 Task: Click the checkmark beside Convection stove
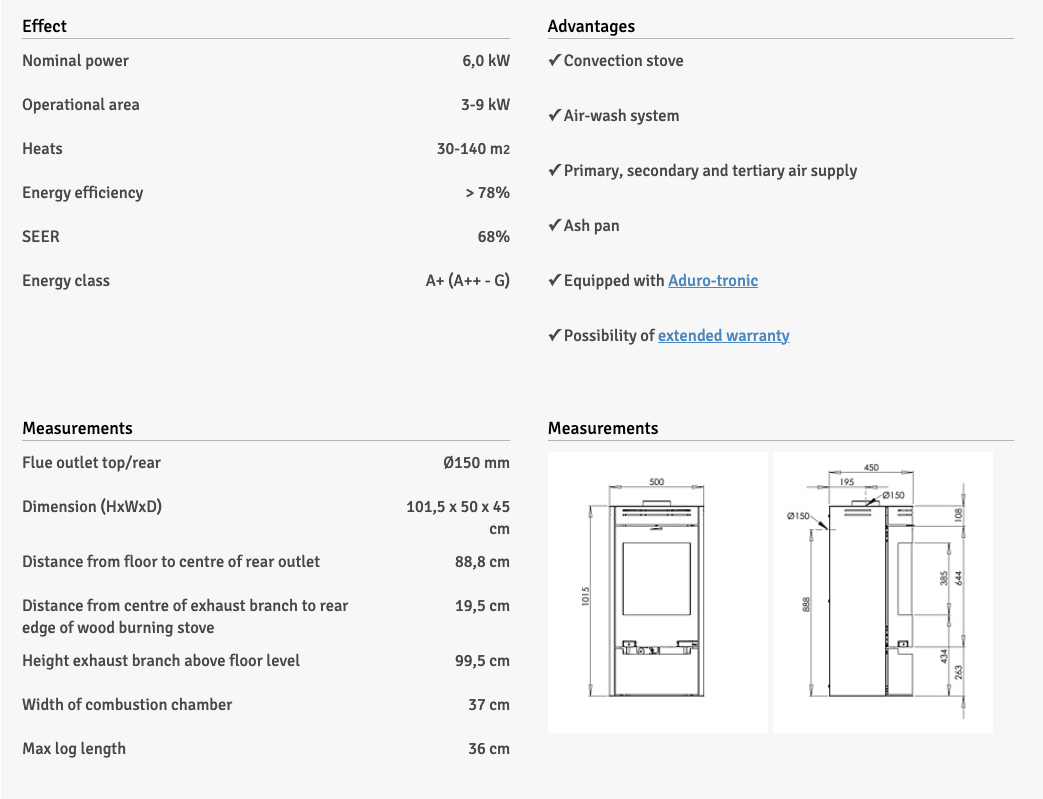pos(554,61)
